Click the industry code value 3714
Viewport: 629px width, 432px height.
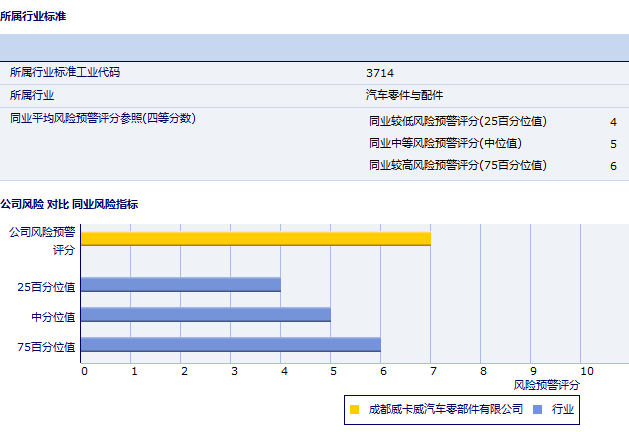(380, 73)
